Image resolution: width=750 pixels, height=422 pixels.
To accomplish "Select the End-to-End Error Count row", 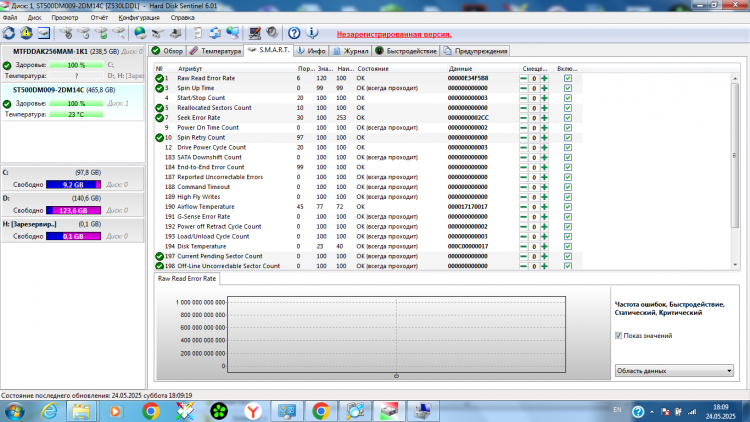I will (x=368, y=167).
